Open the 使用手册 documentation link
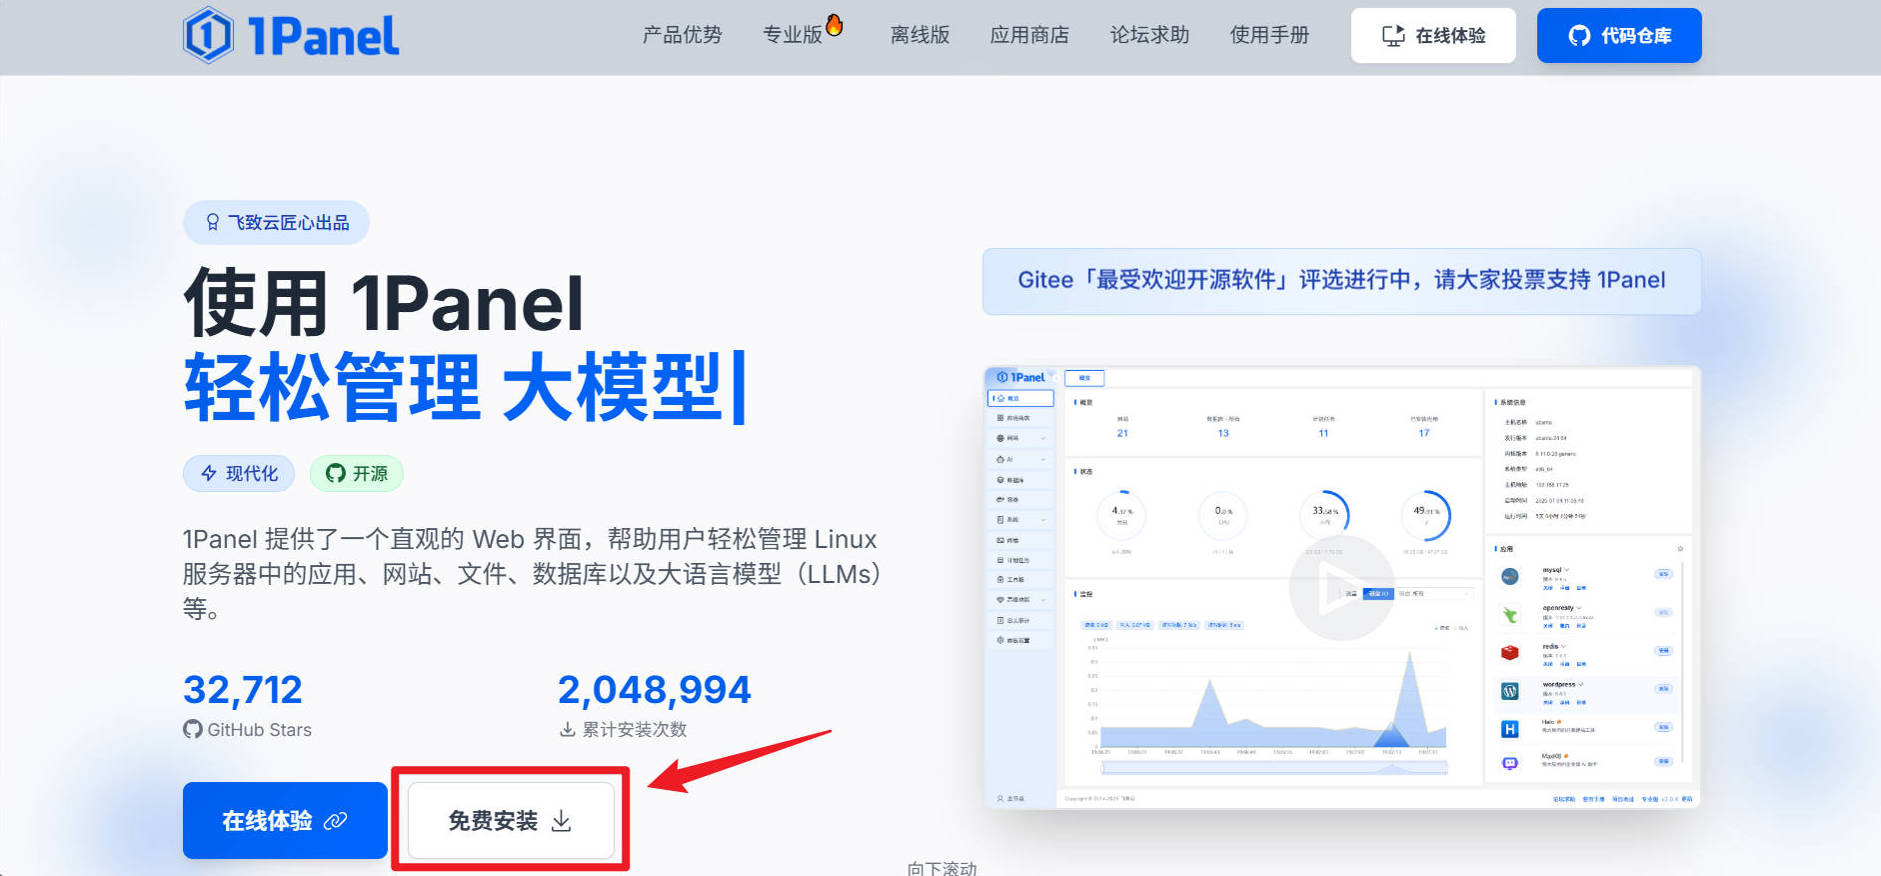This screenshot has height=876, width=1881. (1270, 35)
